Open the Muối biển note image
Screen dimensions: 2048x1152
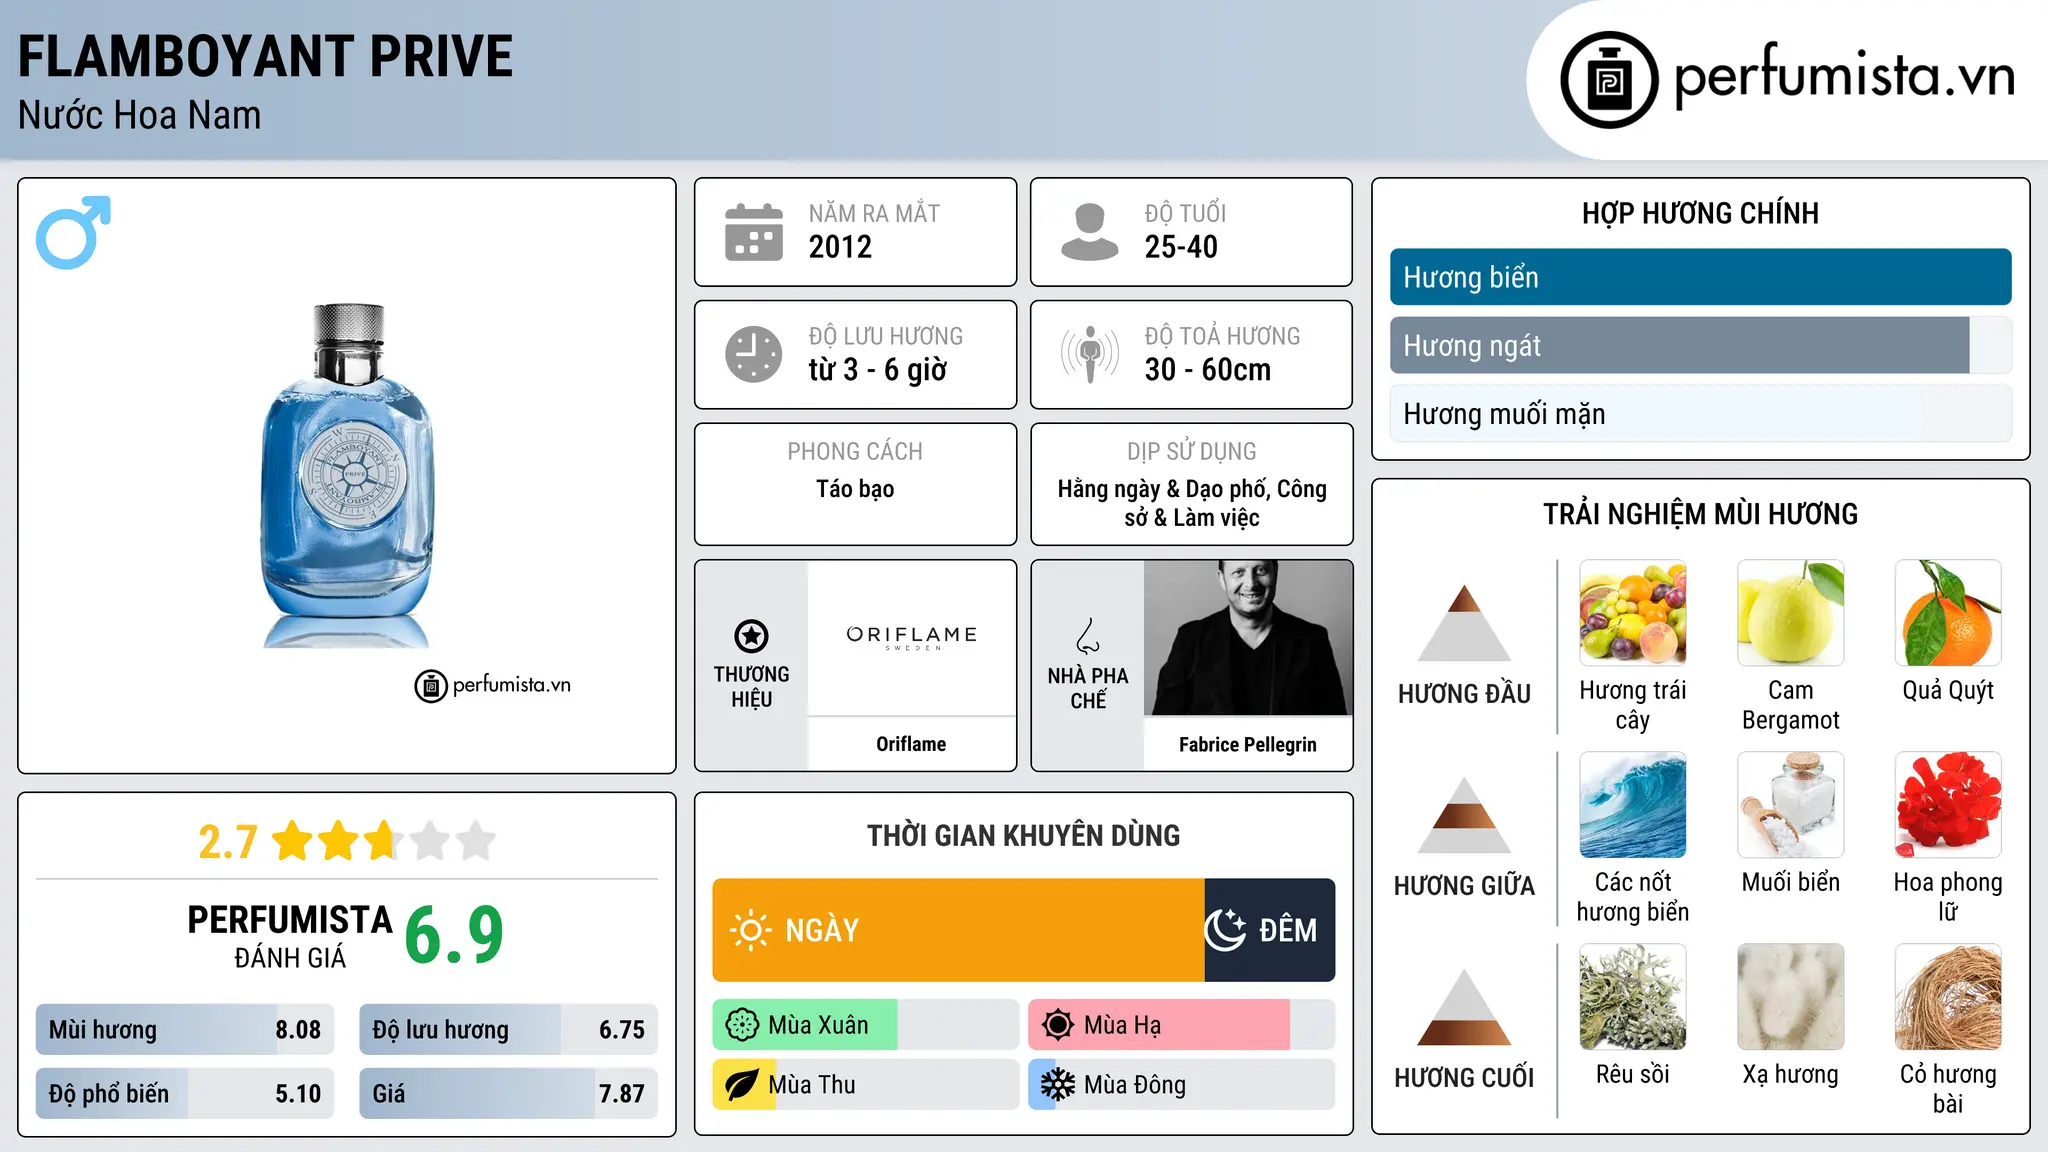pos(1791,804)
